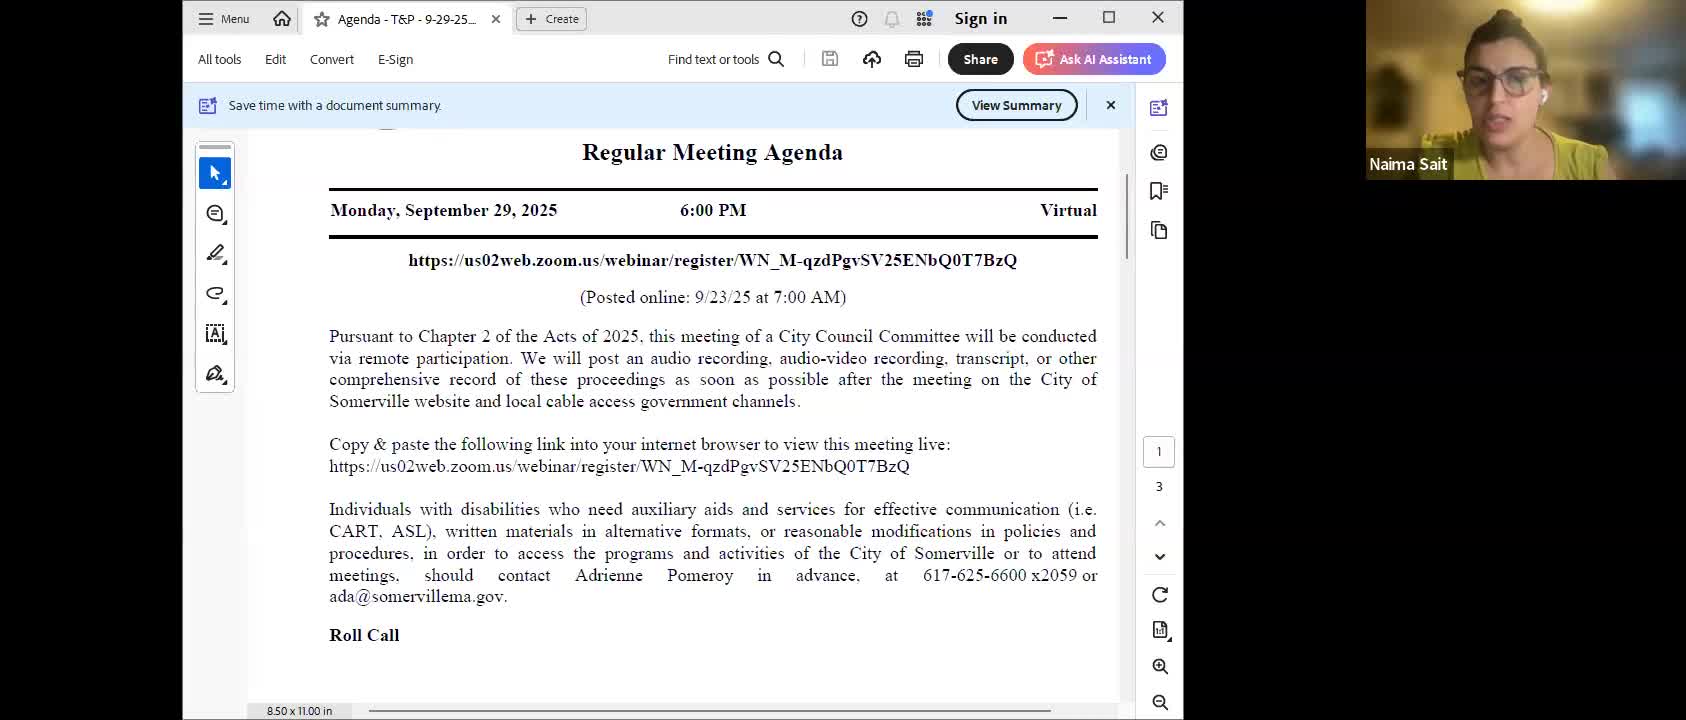Screen dimensions: 1686x720
Task: Save the document with the disk icon
Action: click(x=830, y=59)
